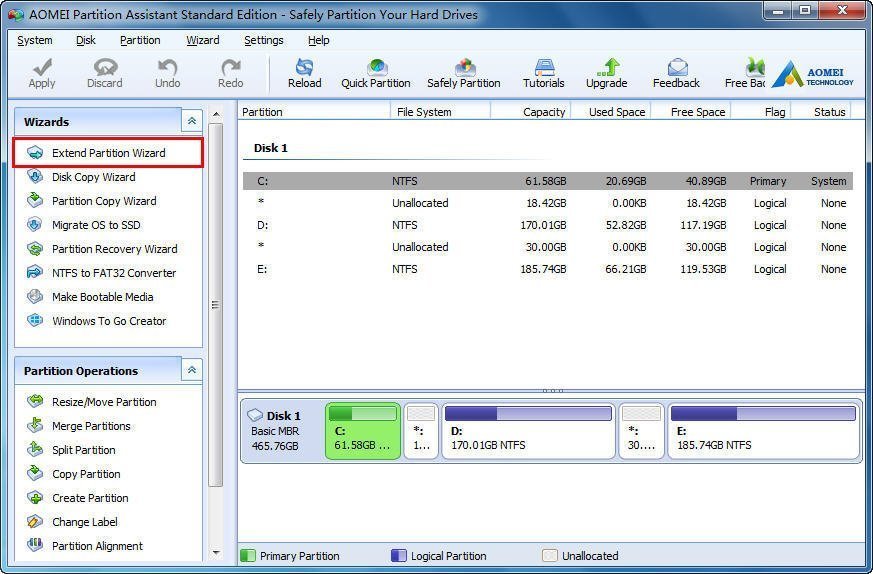Open Windows To Go Creator

pyautogui.click(x=109, y=321)
